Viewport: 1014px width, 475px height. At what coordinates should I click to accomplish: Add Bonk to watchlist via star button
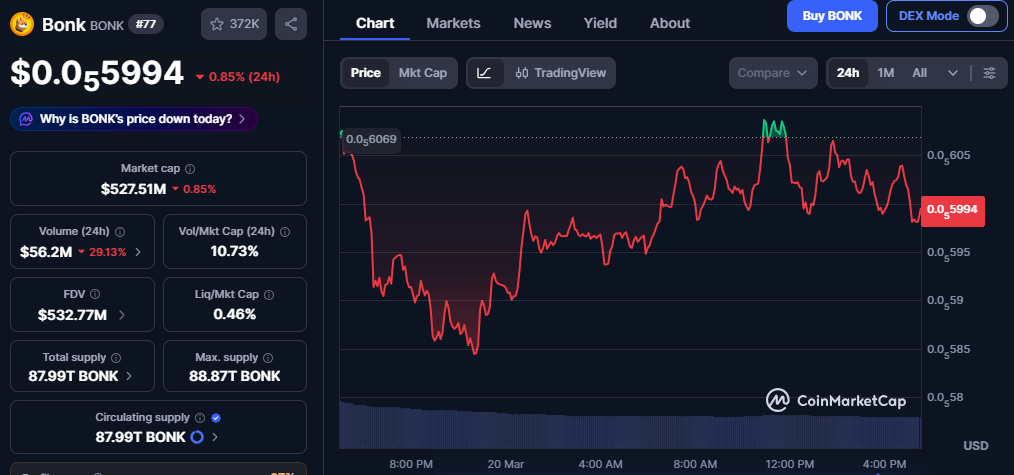[234, 25]
